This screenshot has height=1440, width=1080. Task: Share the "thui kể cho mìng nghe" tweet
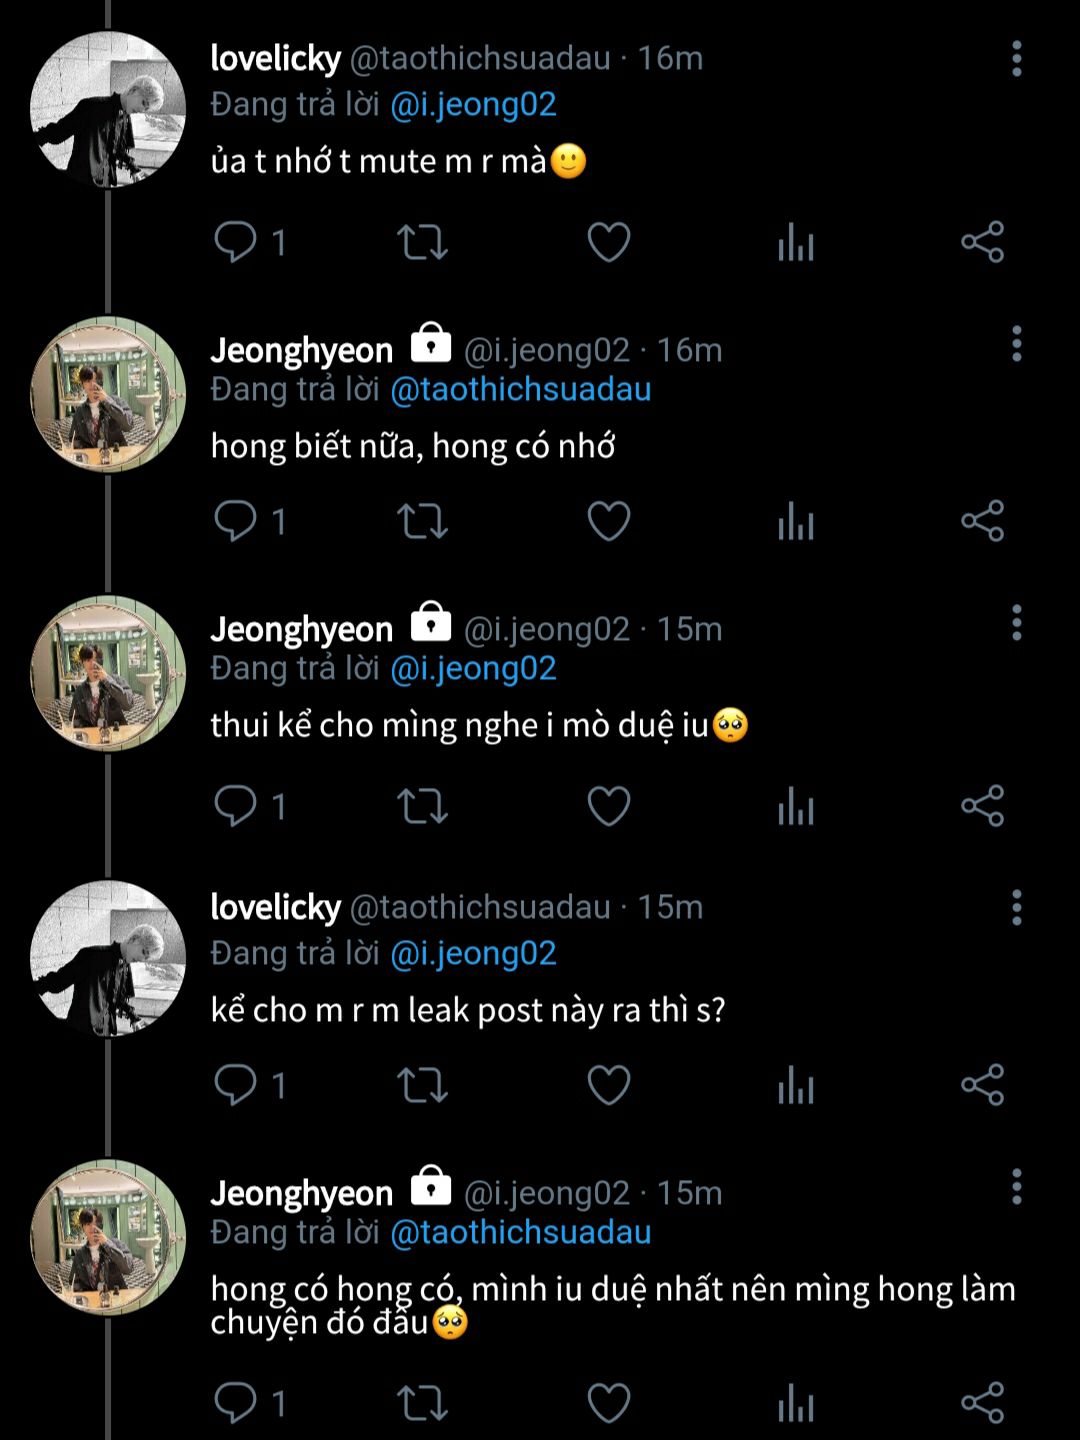(982, 805)
